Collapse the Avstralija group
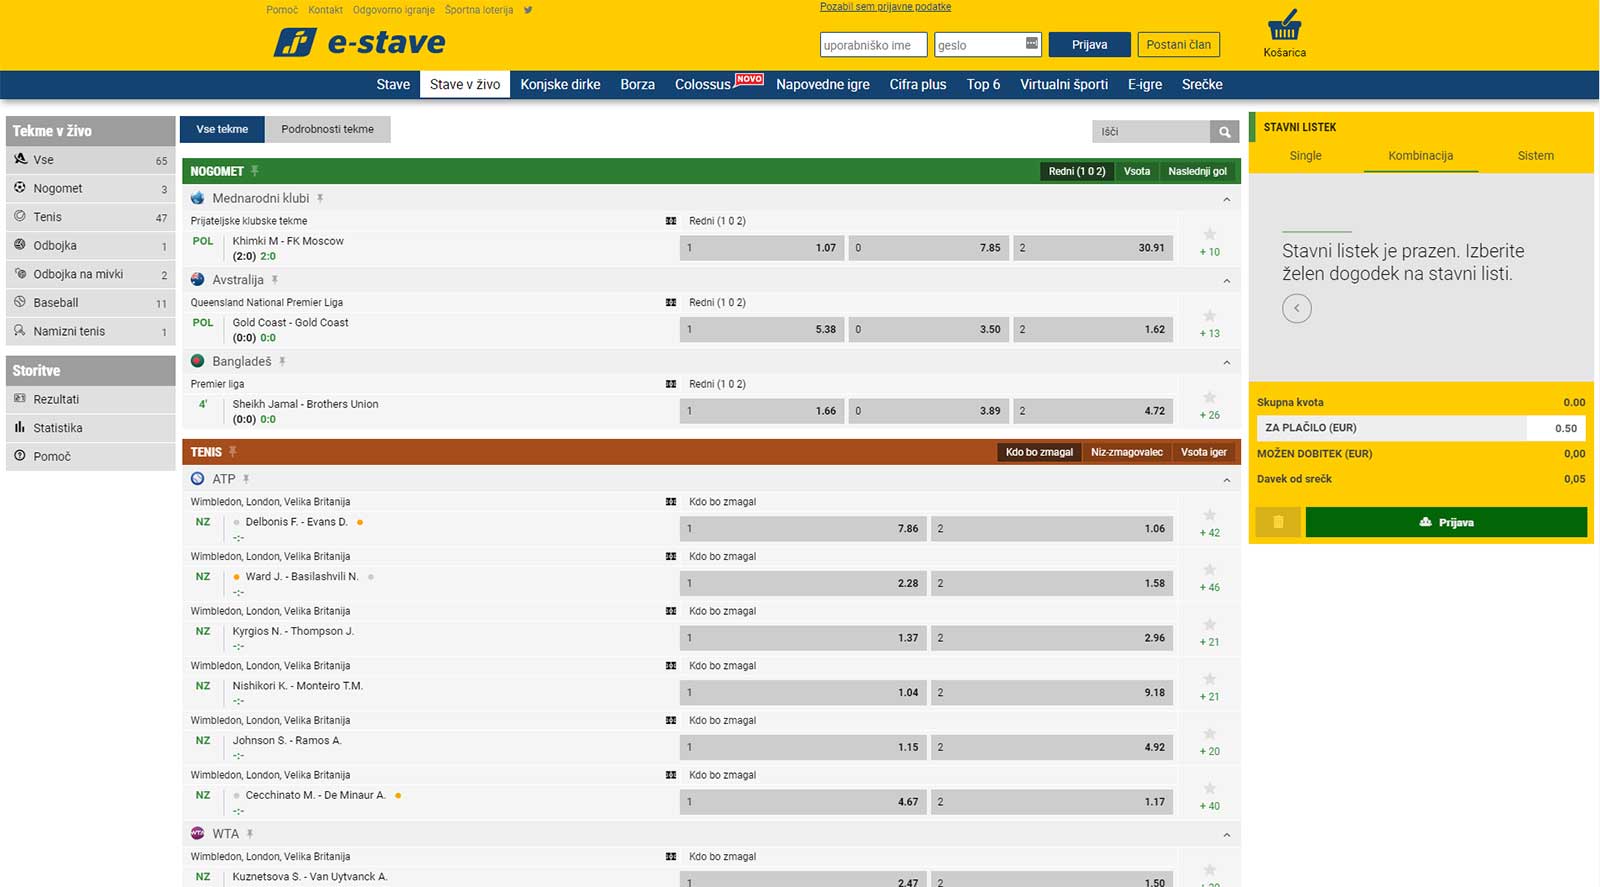1600x887 pixels. [1226, 281]
